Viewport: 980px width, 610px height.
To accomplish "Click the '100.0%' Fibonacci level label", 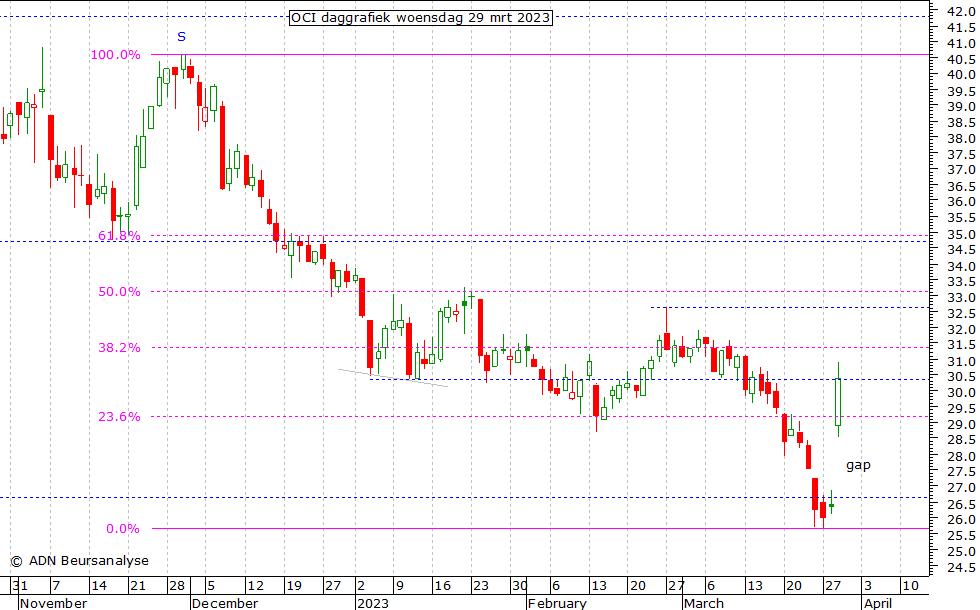I will point(116,55).
